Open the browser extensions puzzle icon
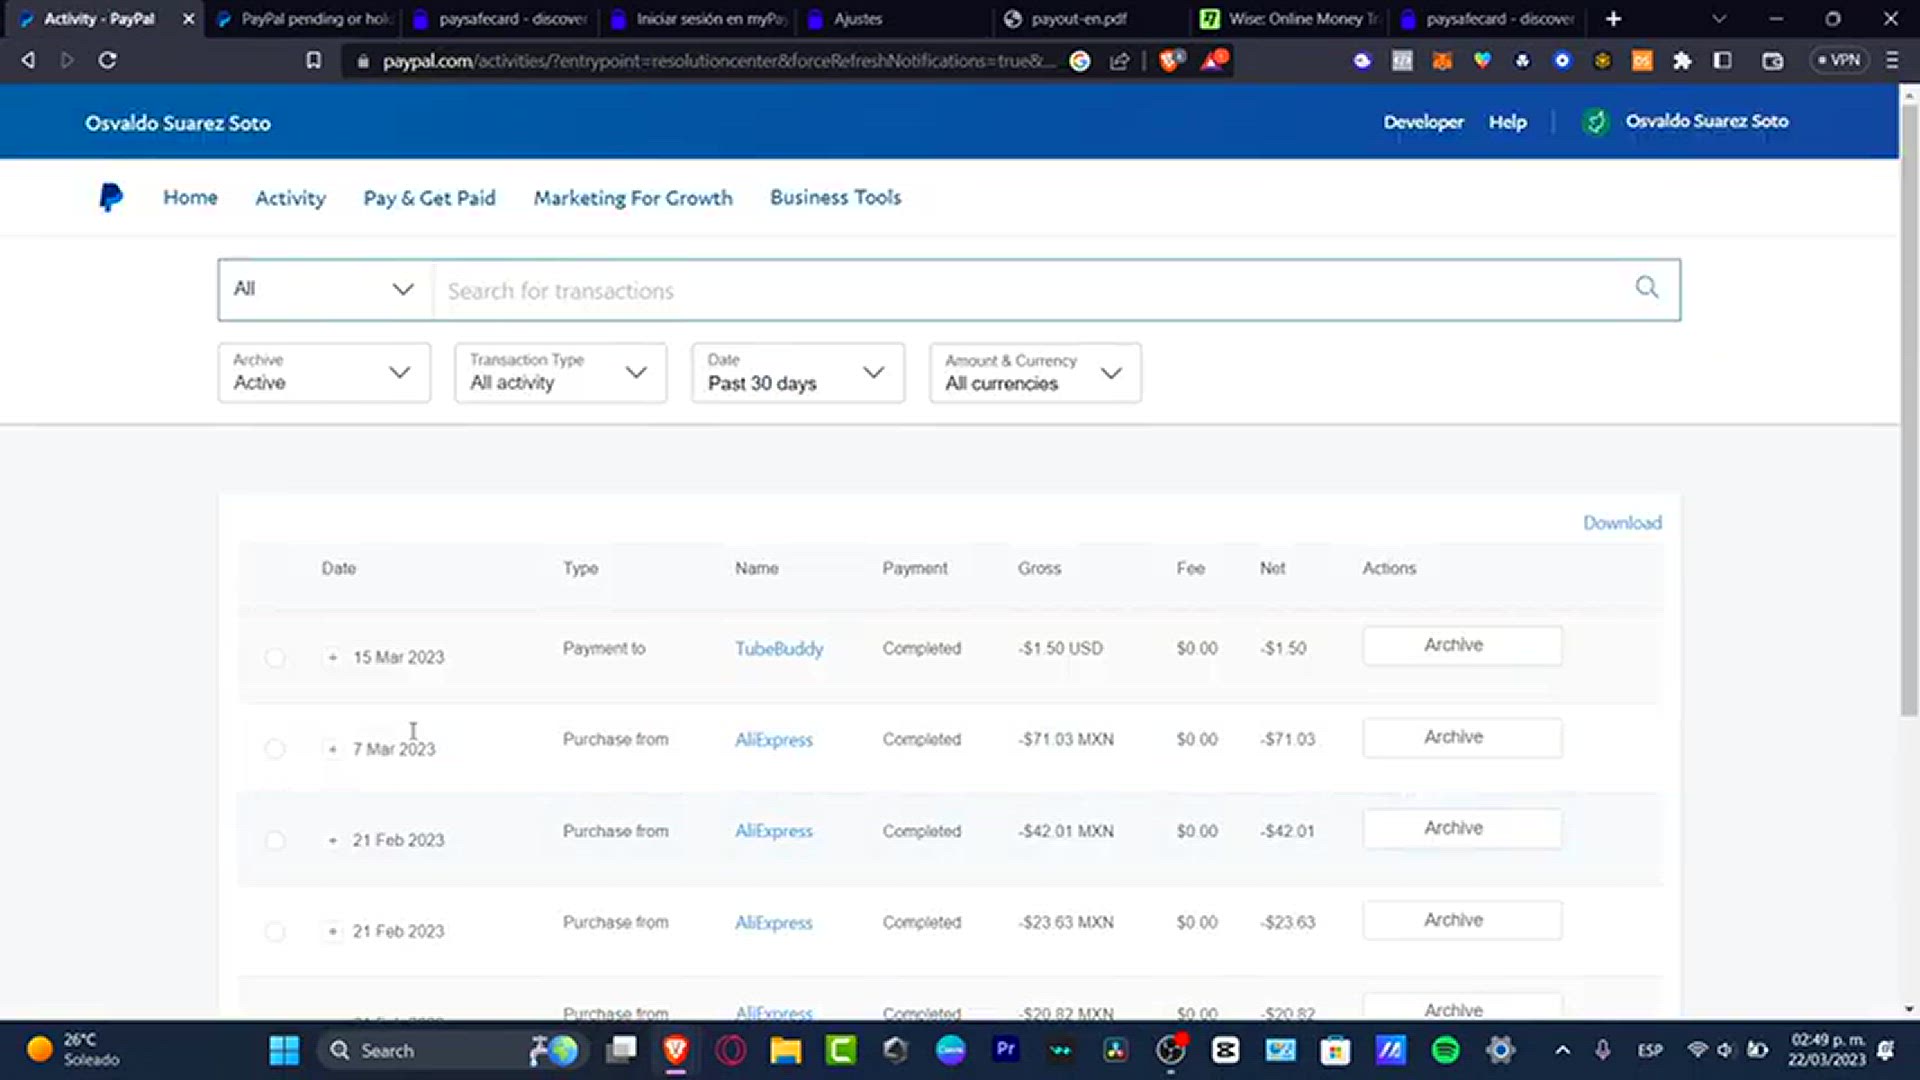1920x1080 pixels. pos(1682,61)
